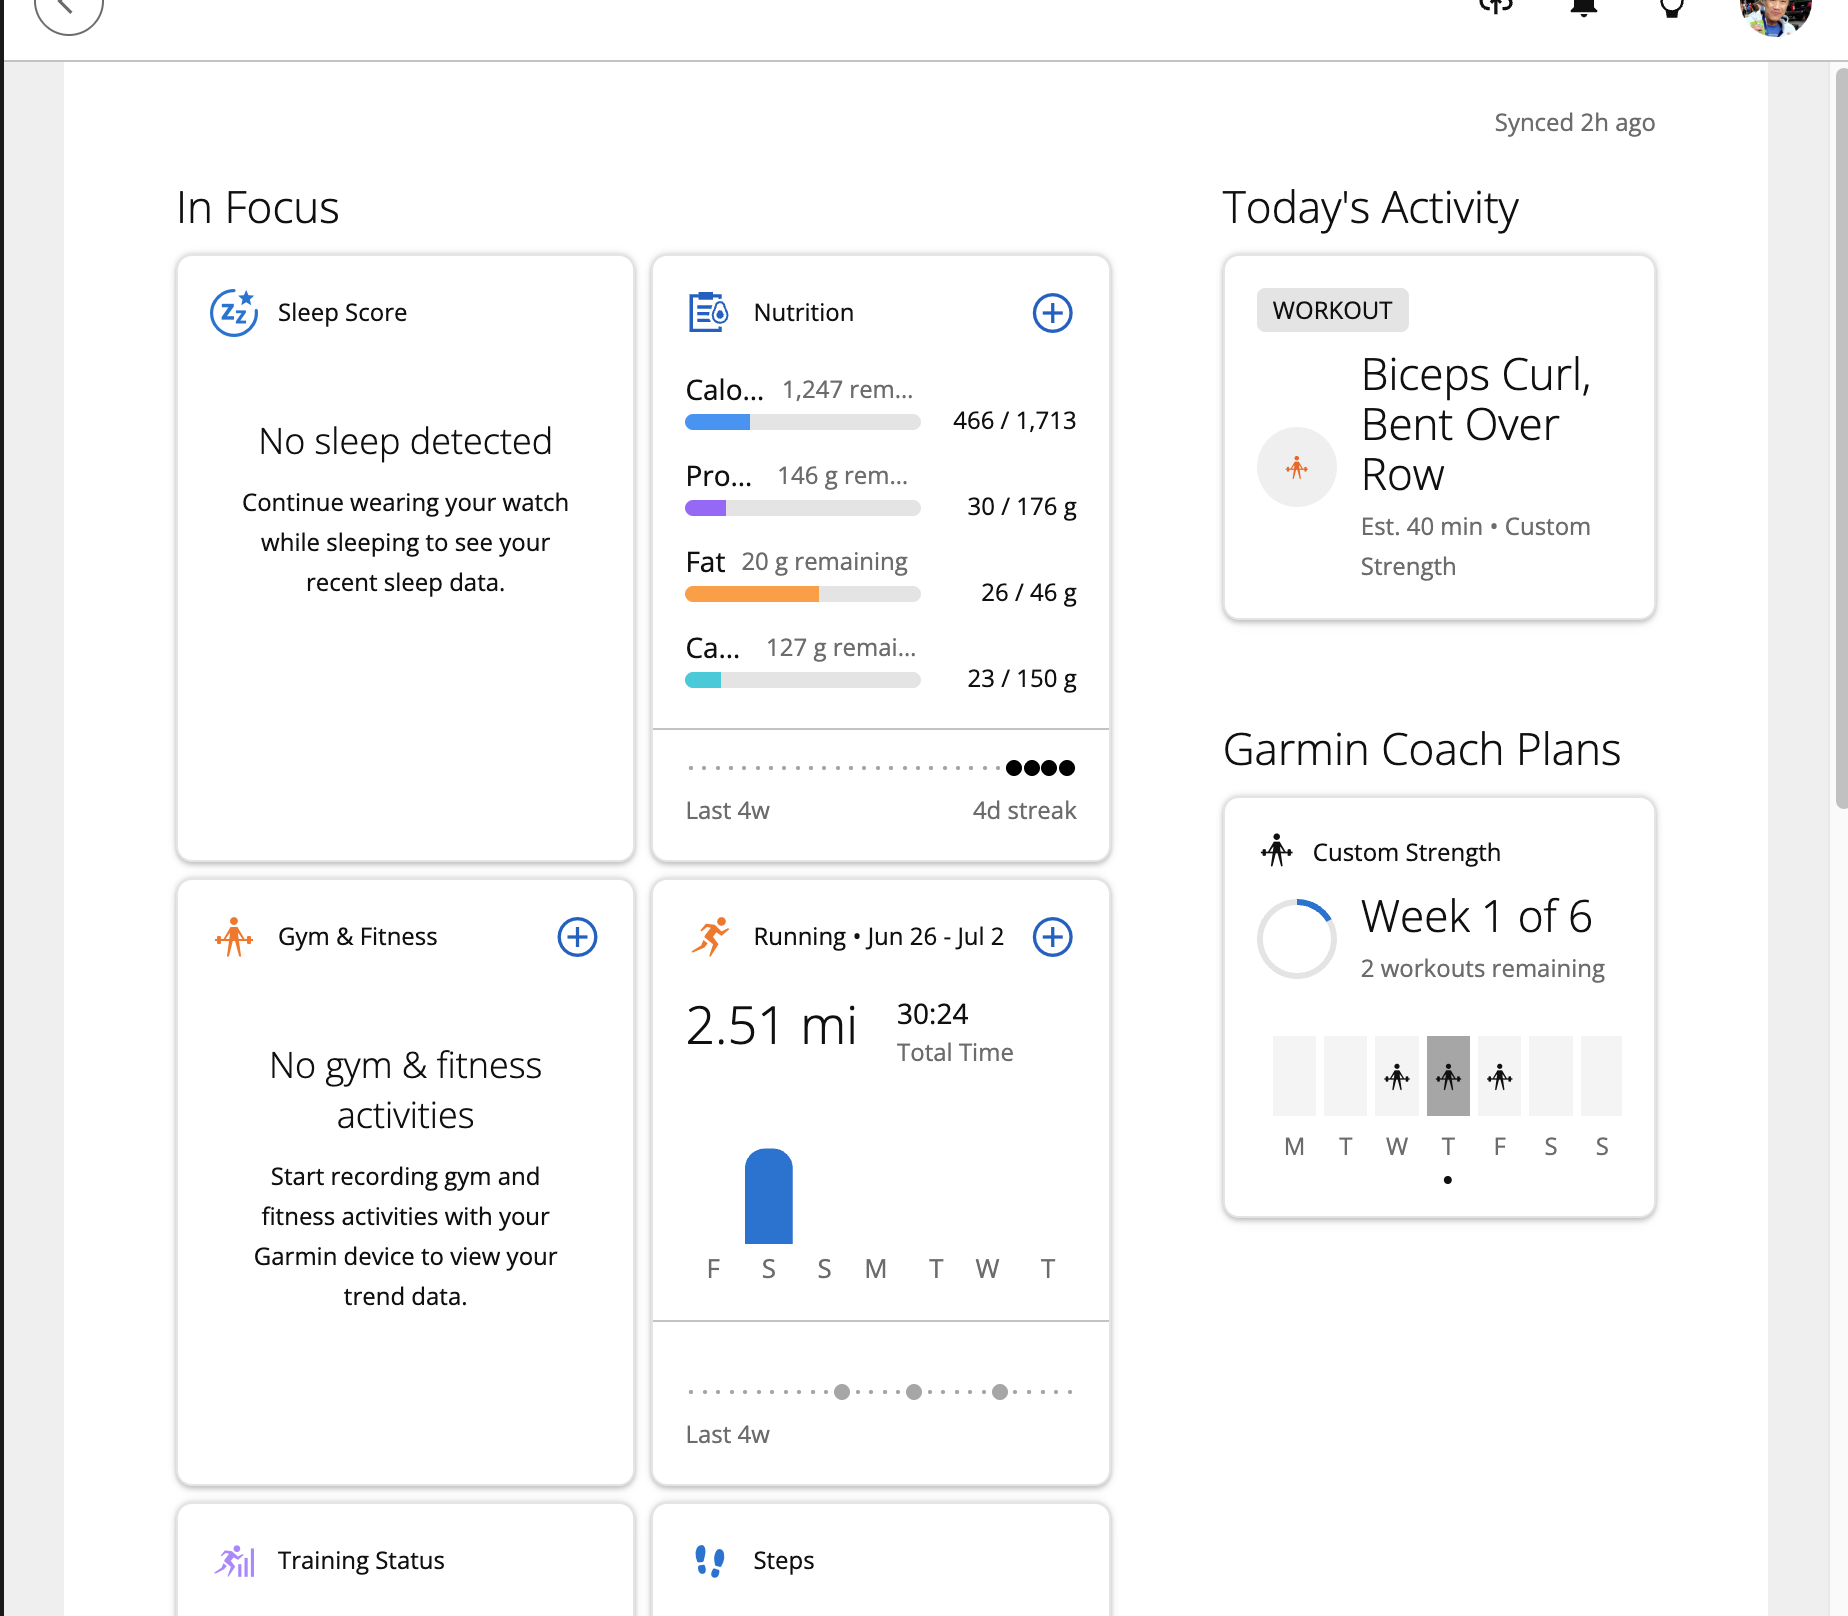The width and height of the screenshot is (1848, 1616).
Task: Click the Fat remaining progress bar
Action: [802, 594]
